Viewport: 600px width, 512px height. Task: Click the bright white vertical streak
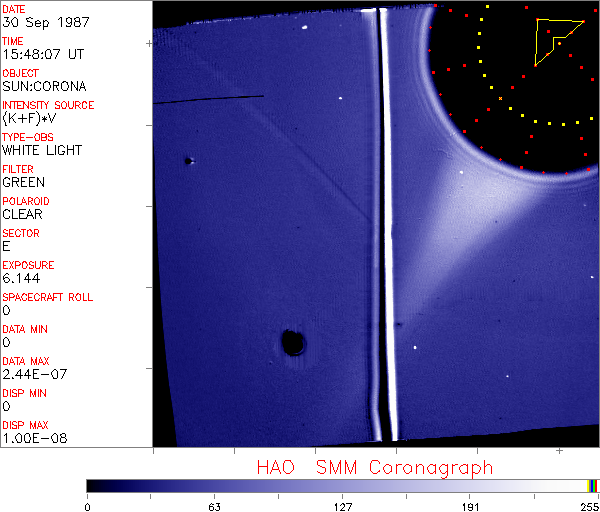[391, 224]
